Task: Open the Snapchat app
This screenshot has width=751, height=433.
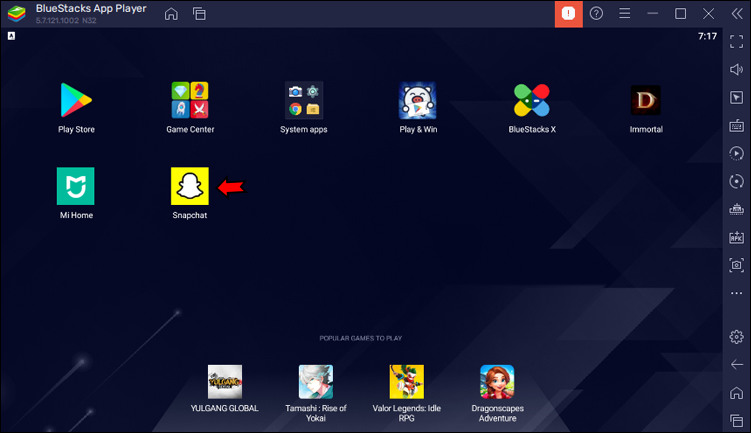Action: click(190, 186)
